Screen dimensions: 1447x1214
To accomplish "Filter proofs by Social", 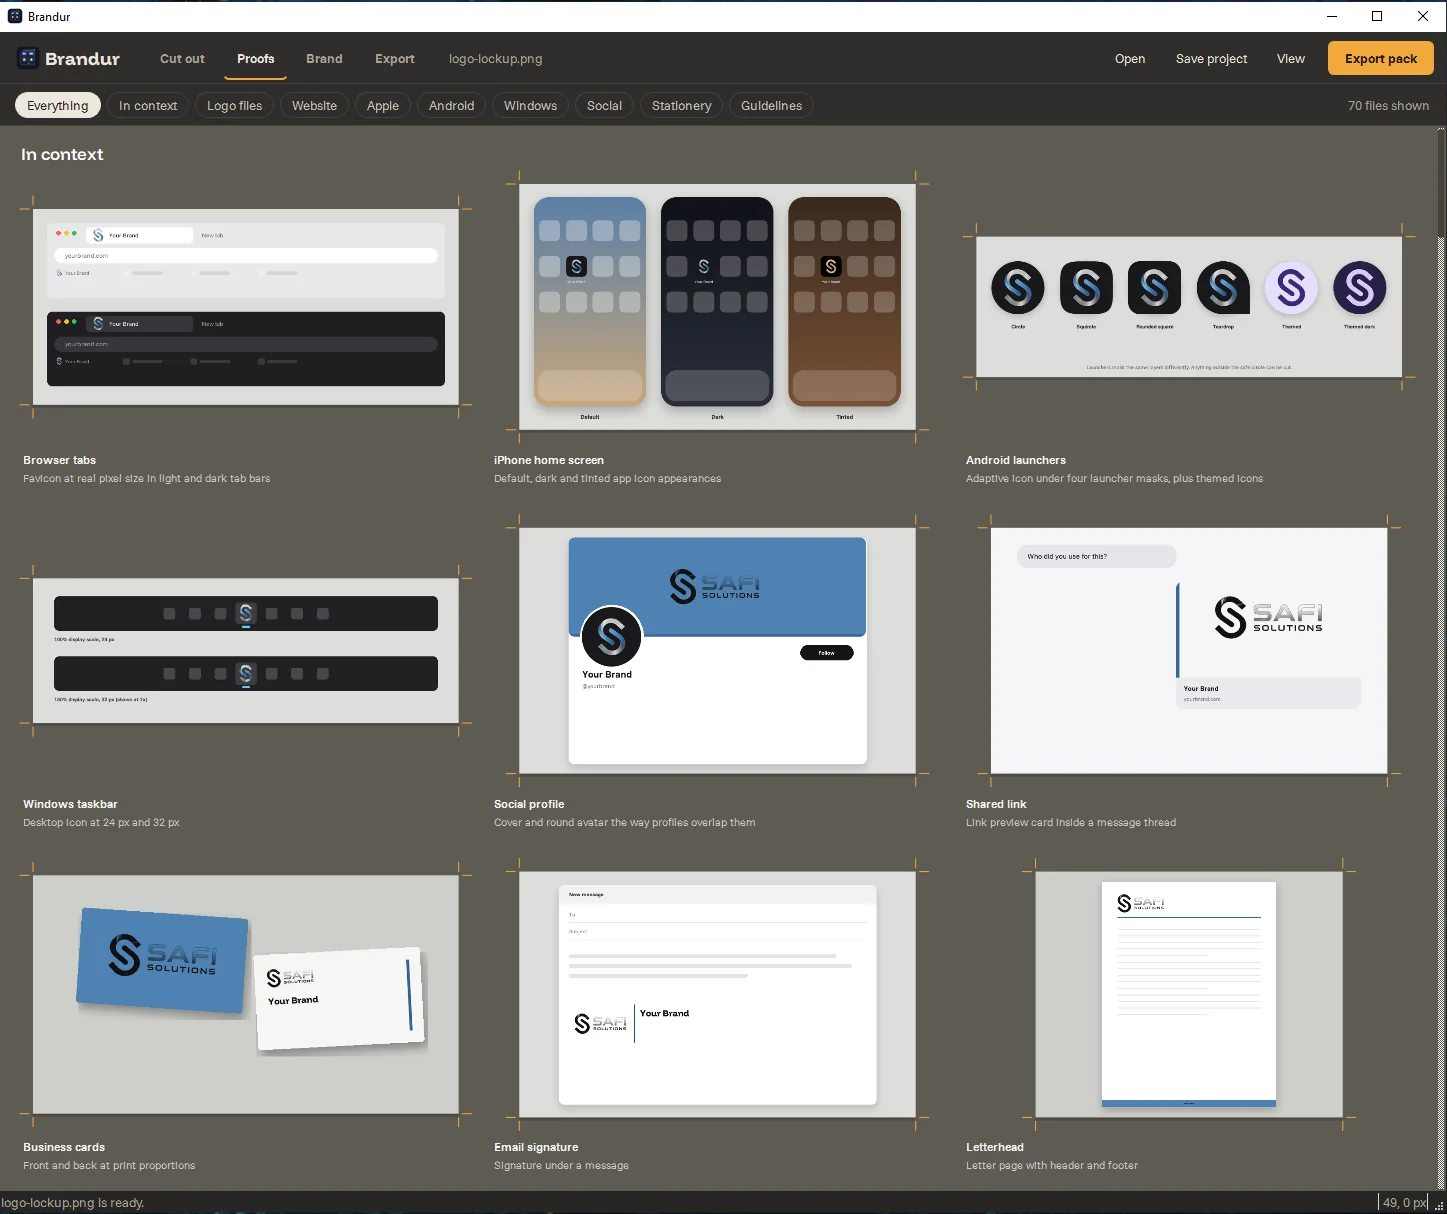I will [x=605, y=106].
